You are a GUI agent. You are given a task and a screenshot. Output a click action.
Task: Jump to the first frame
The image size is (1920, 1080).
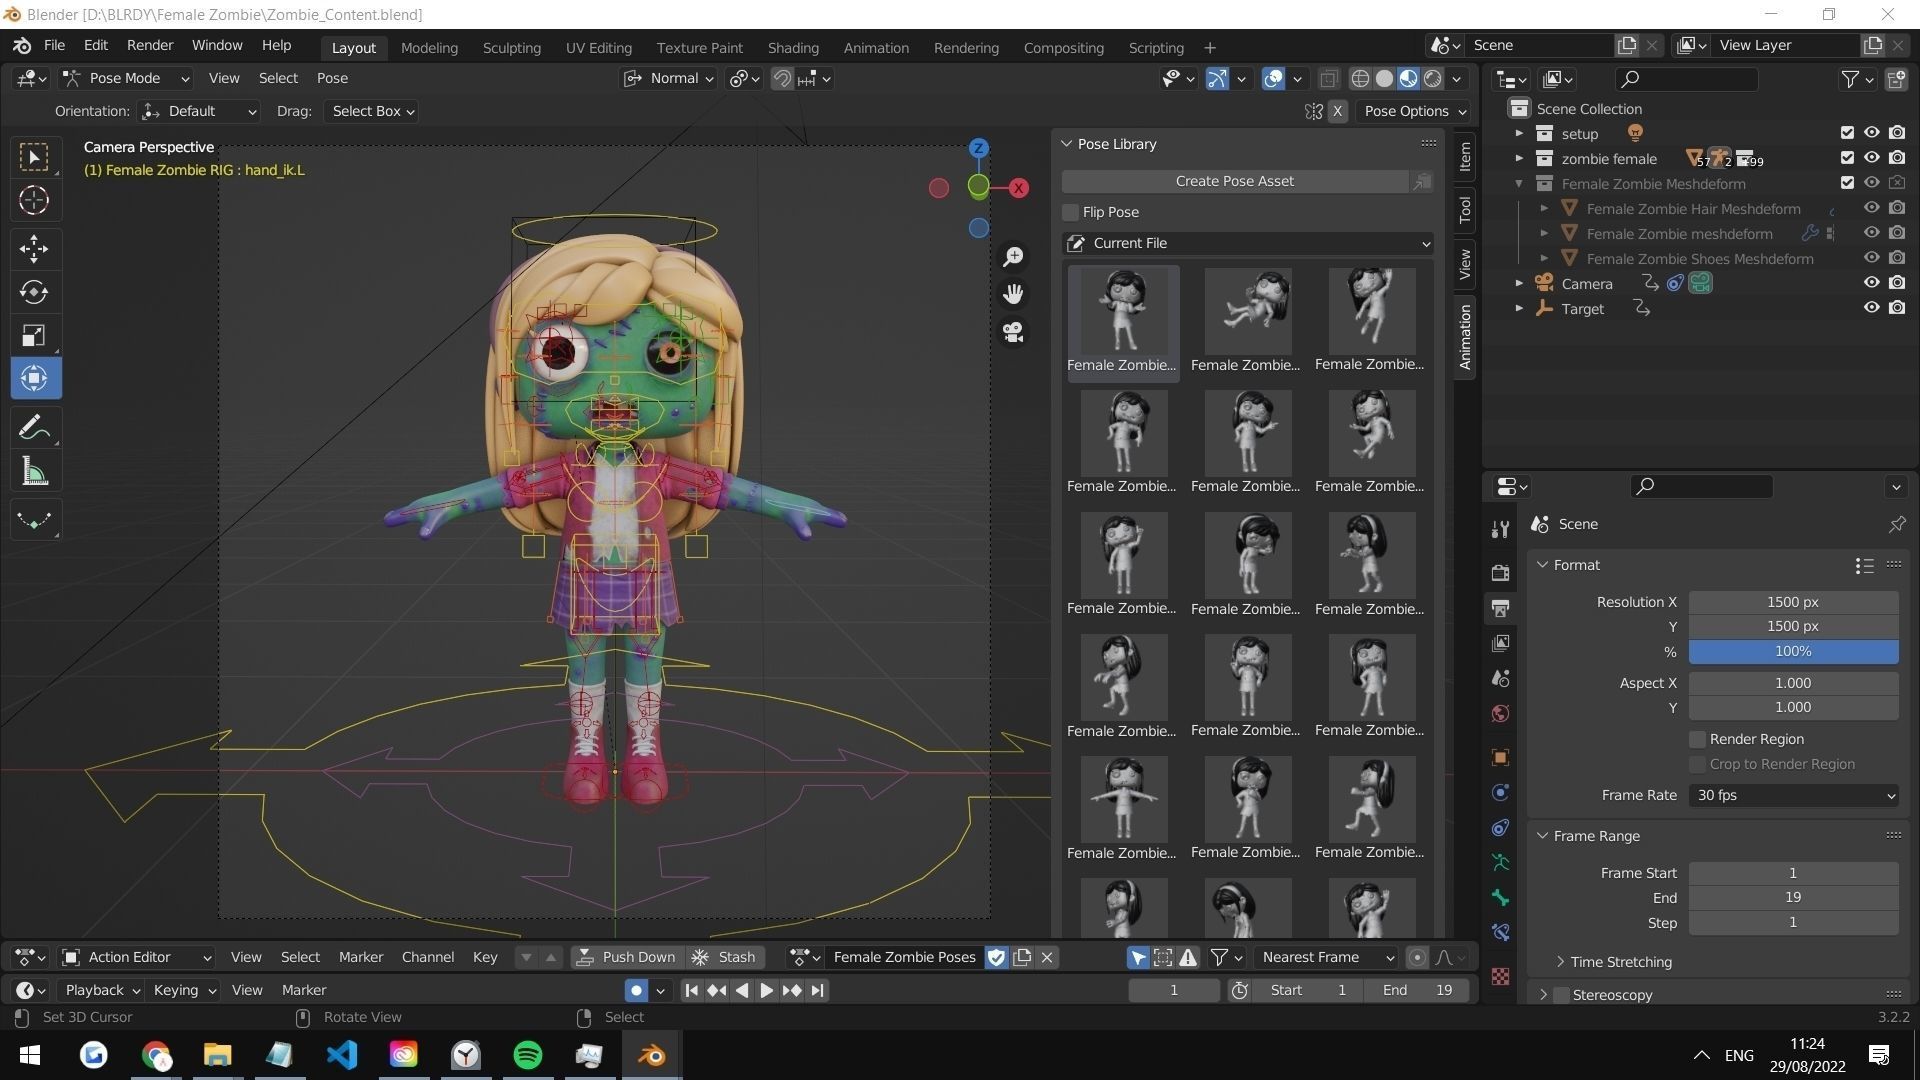[x=691, y=990]
